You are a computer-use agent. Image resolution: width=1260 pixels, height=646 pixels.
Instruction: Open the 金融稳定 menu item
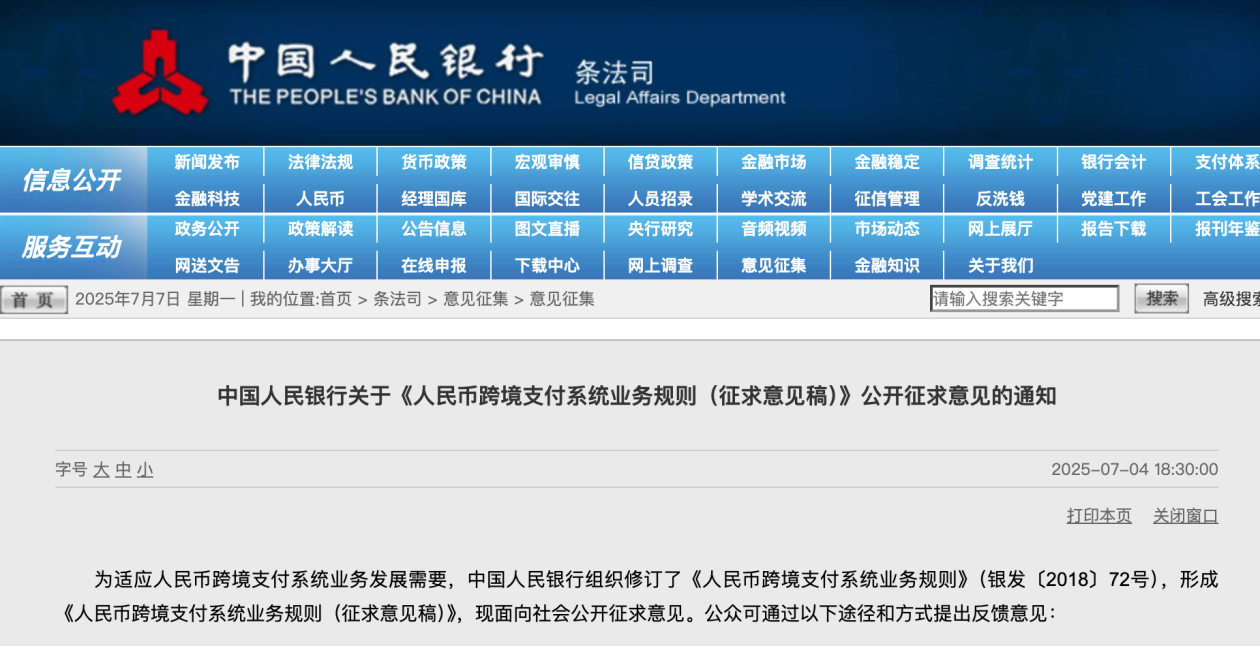pyautogui.click(x=887, y=162)
